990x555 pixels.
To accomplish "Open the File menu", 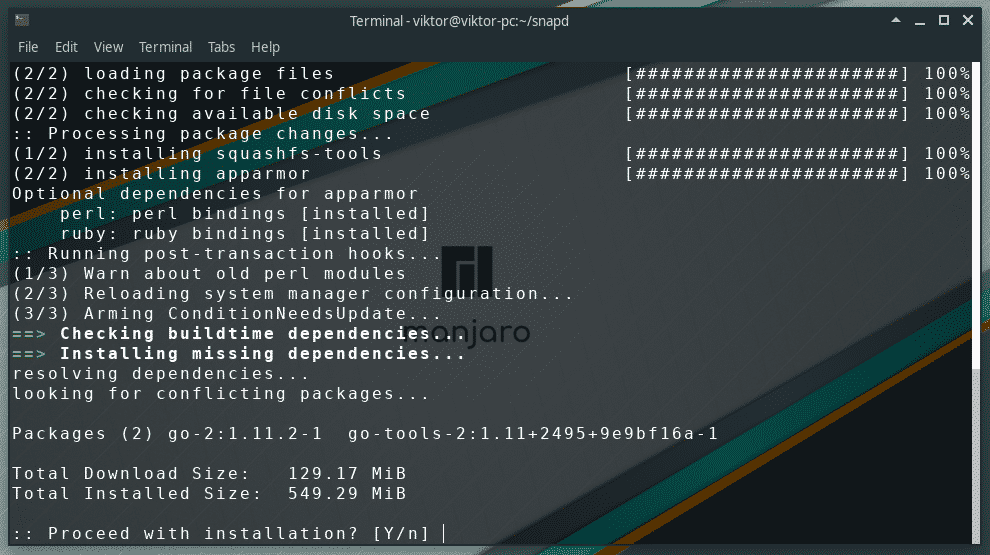I will click(28, 47).
